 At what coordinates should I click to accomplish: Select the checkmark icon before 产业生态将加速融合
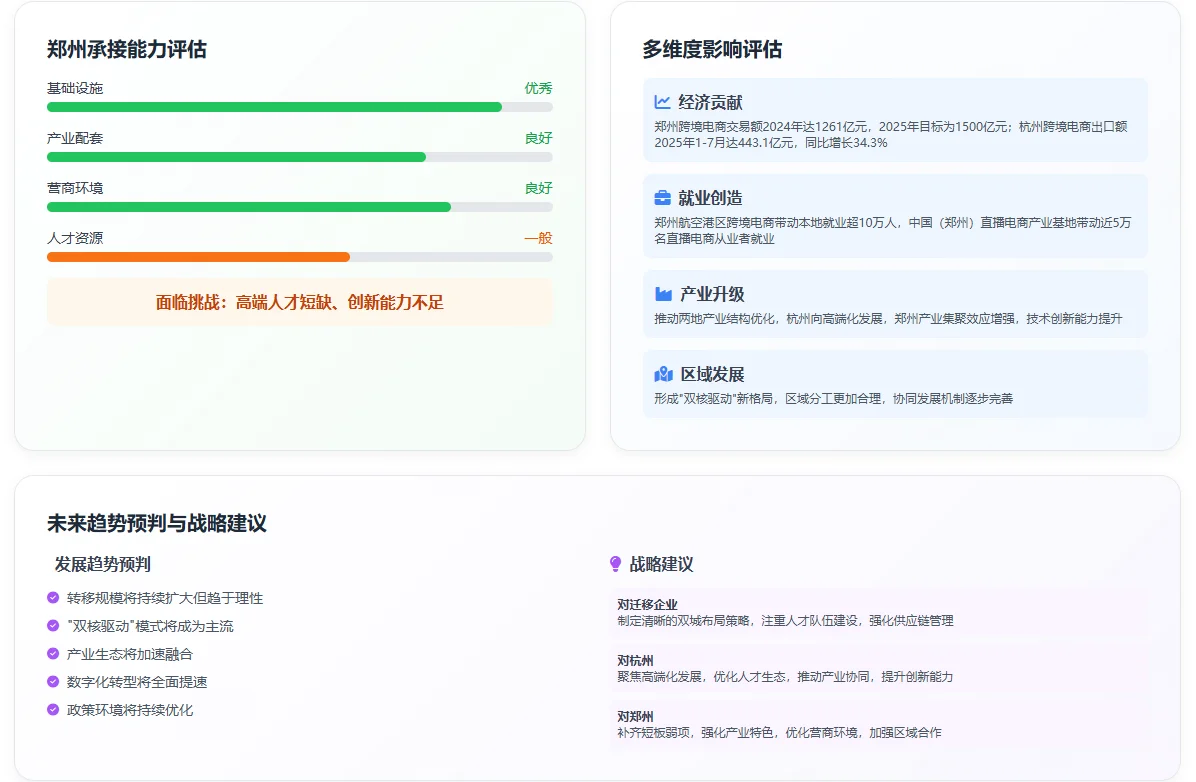tap(50, 654)
